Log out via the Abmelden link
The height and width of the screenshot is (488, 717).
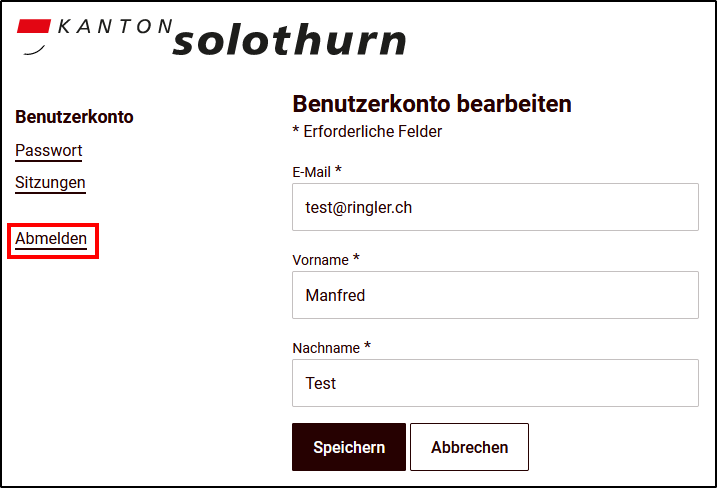coord(51,239)
